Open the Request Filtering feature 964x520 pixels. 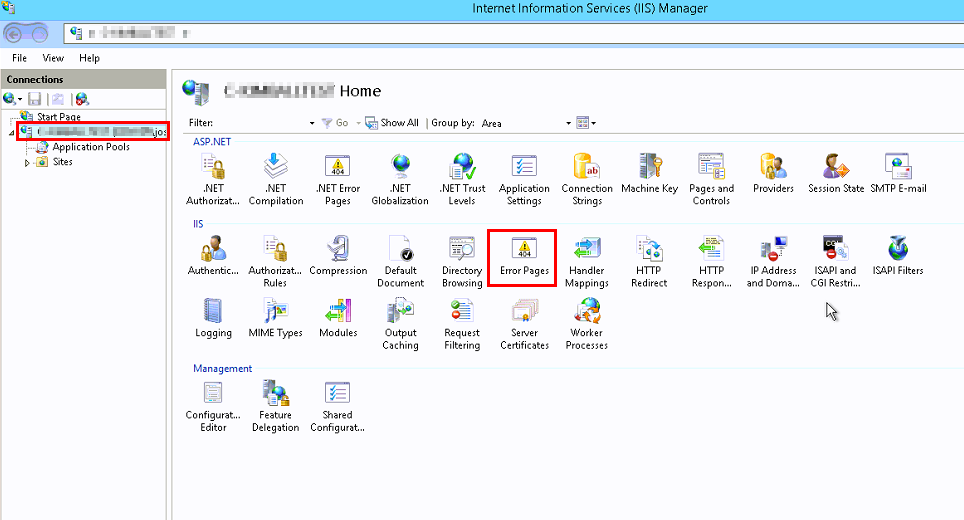click(x=462, y=324)
